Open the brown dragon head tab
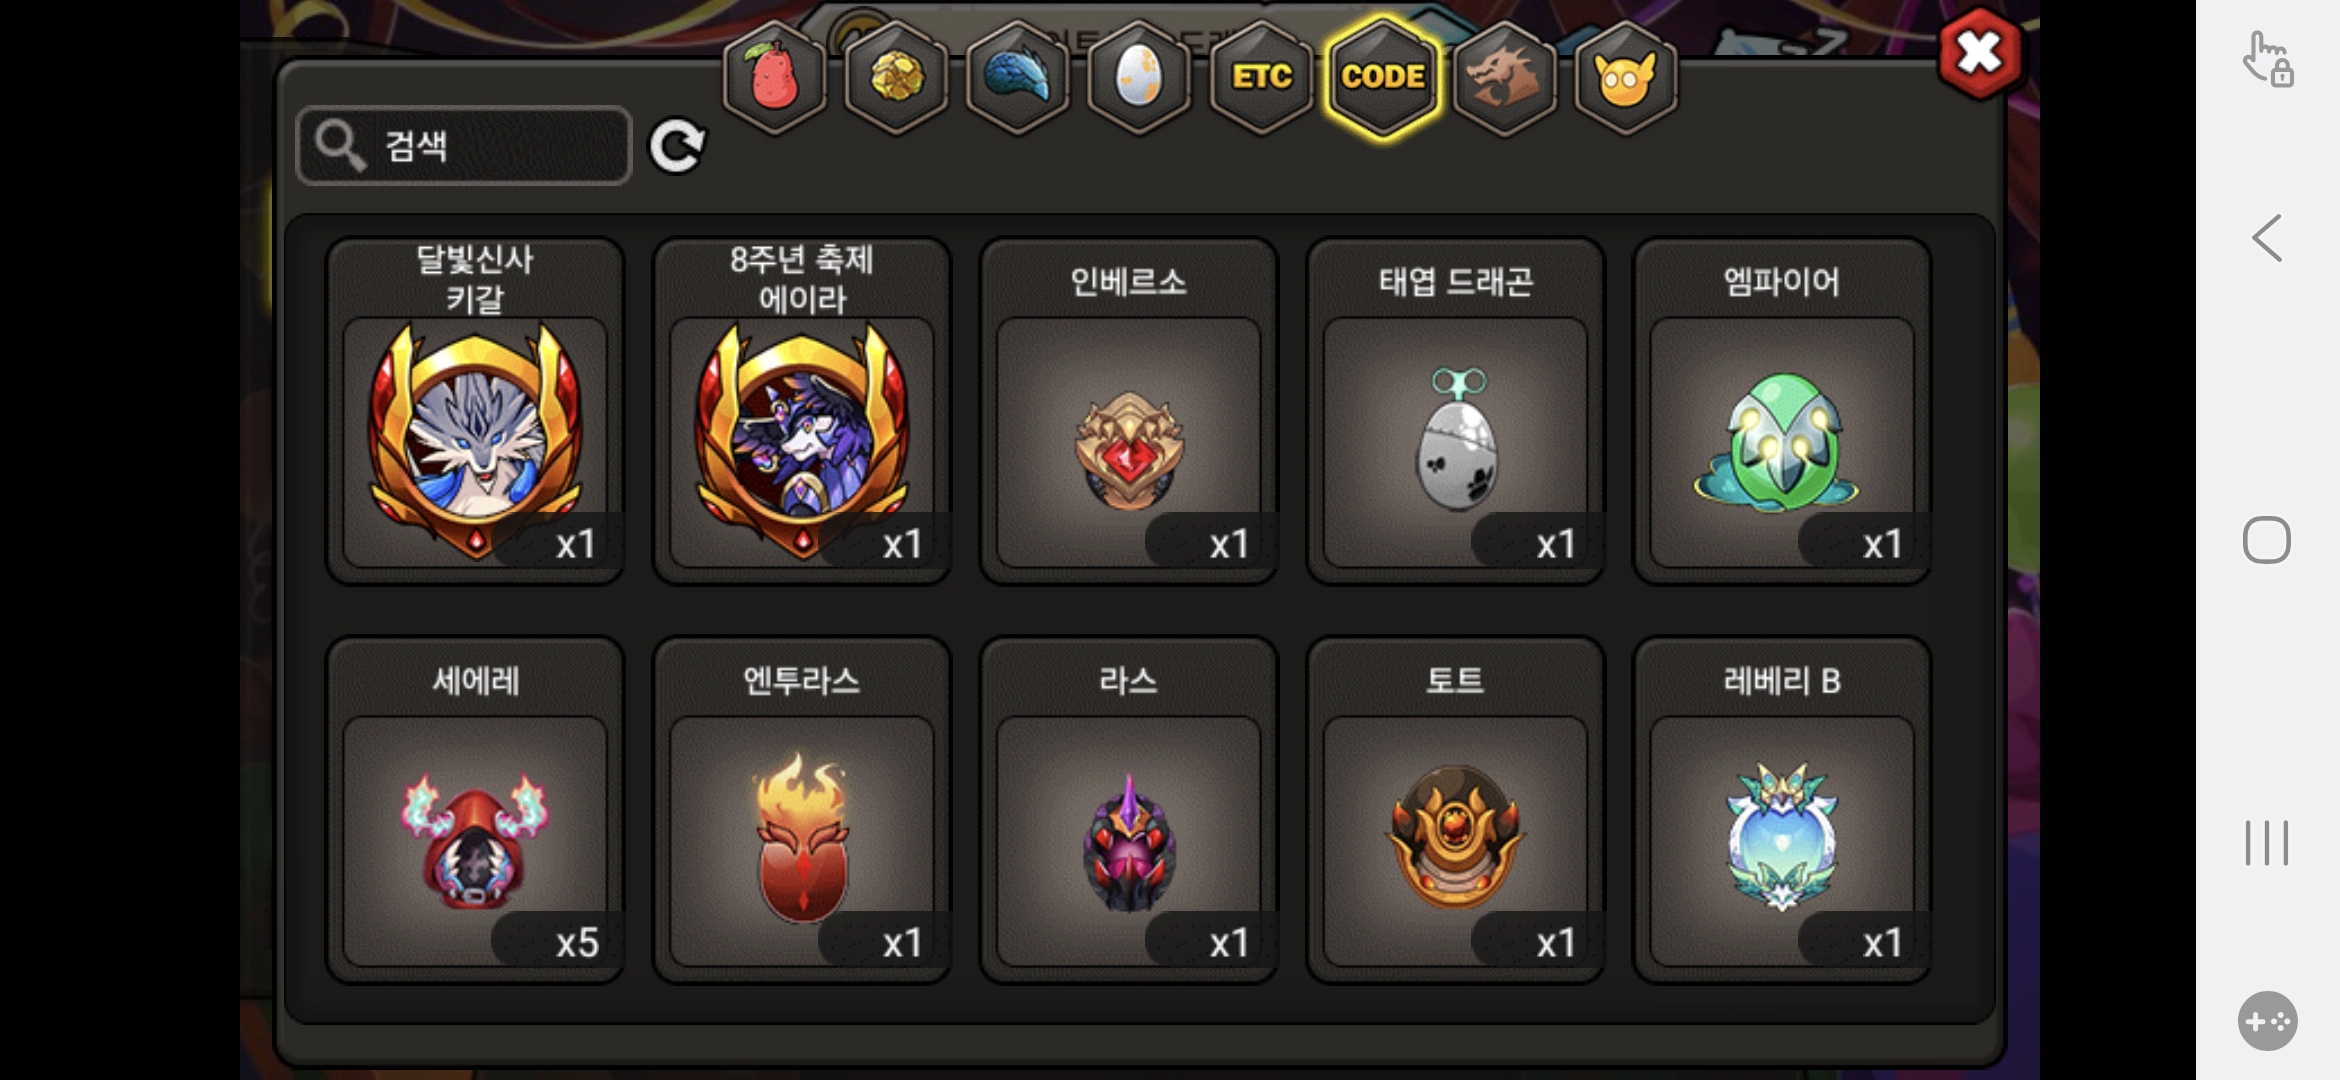Screen dimensions: 2340x1080 [1504, 77]
